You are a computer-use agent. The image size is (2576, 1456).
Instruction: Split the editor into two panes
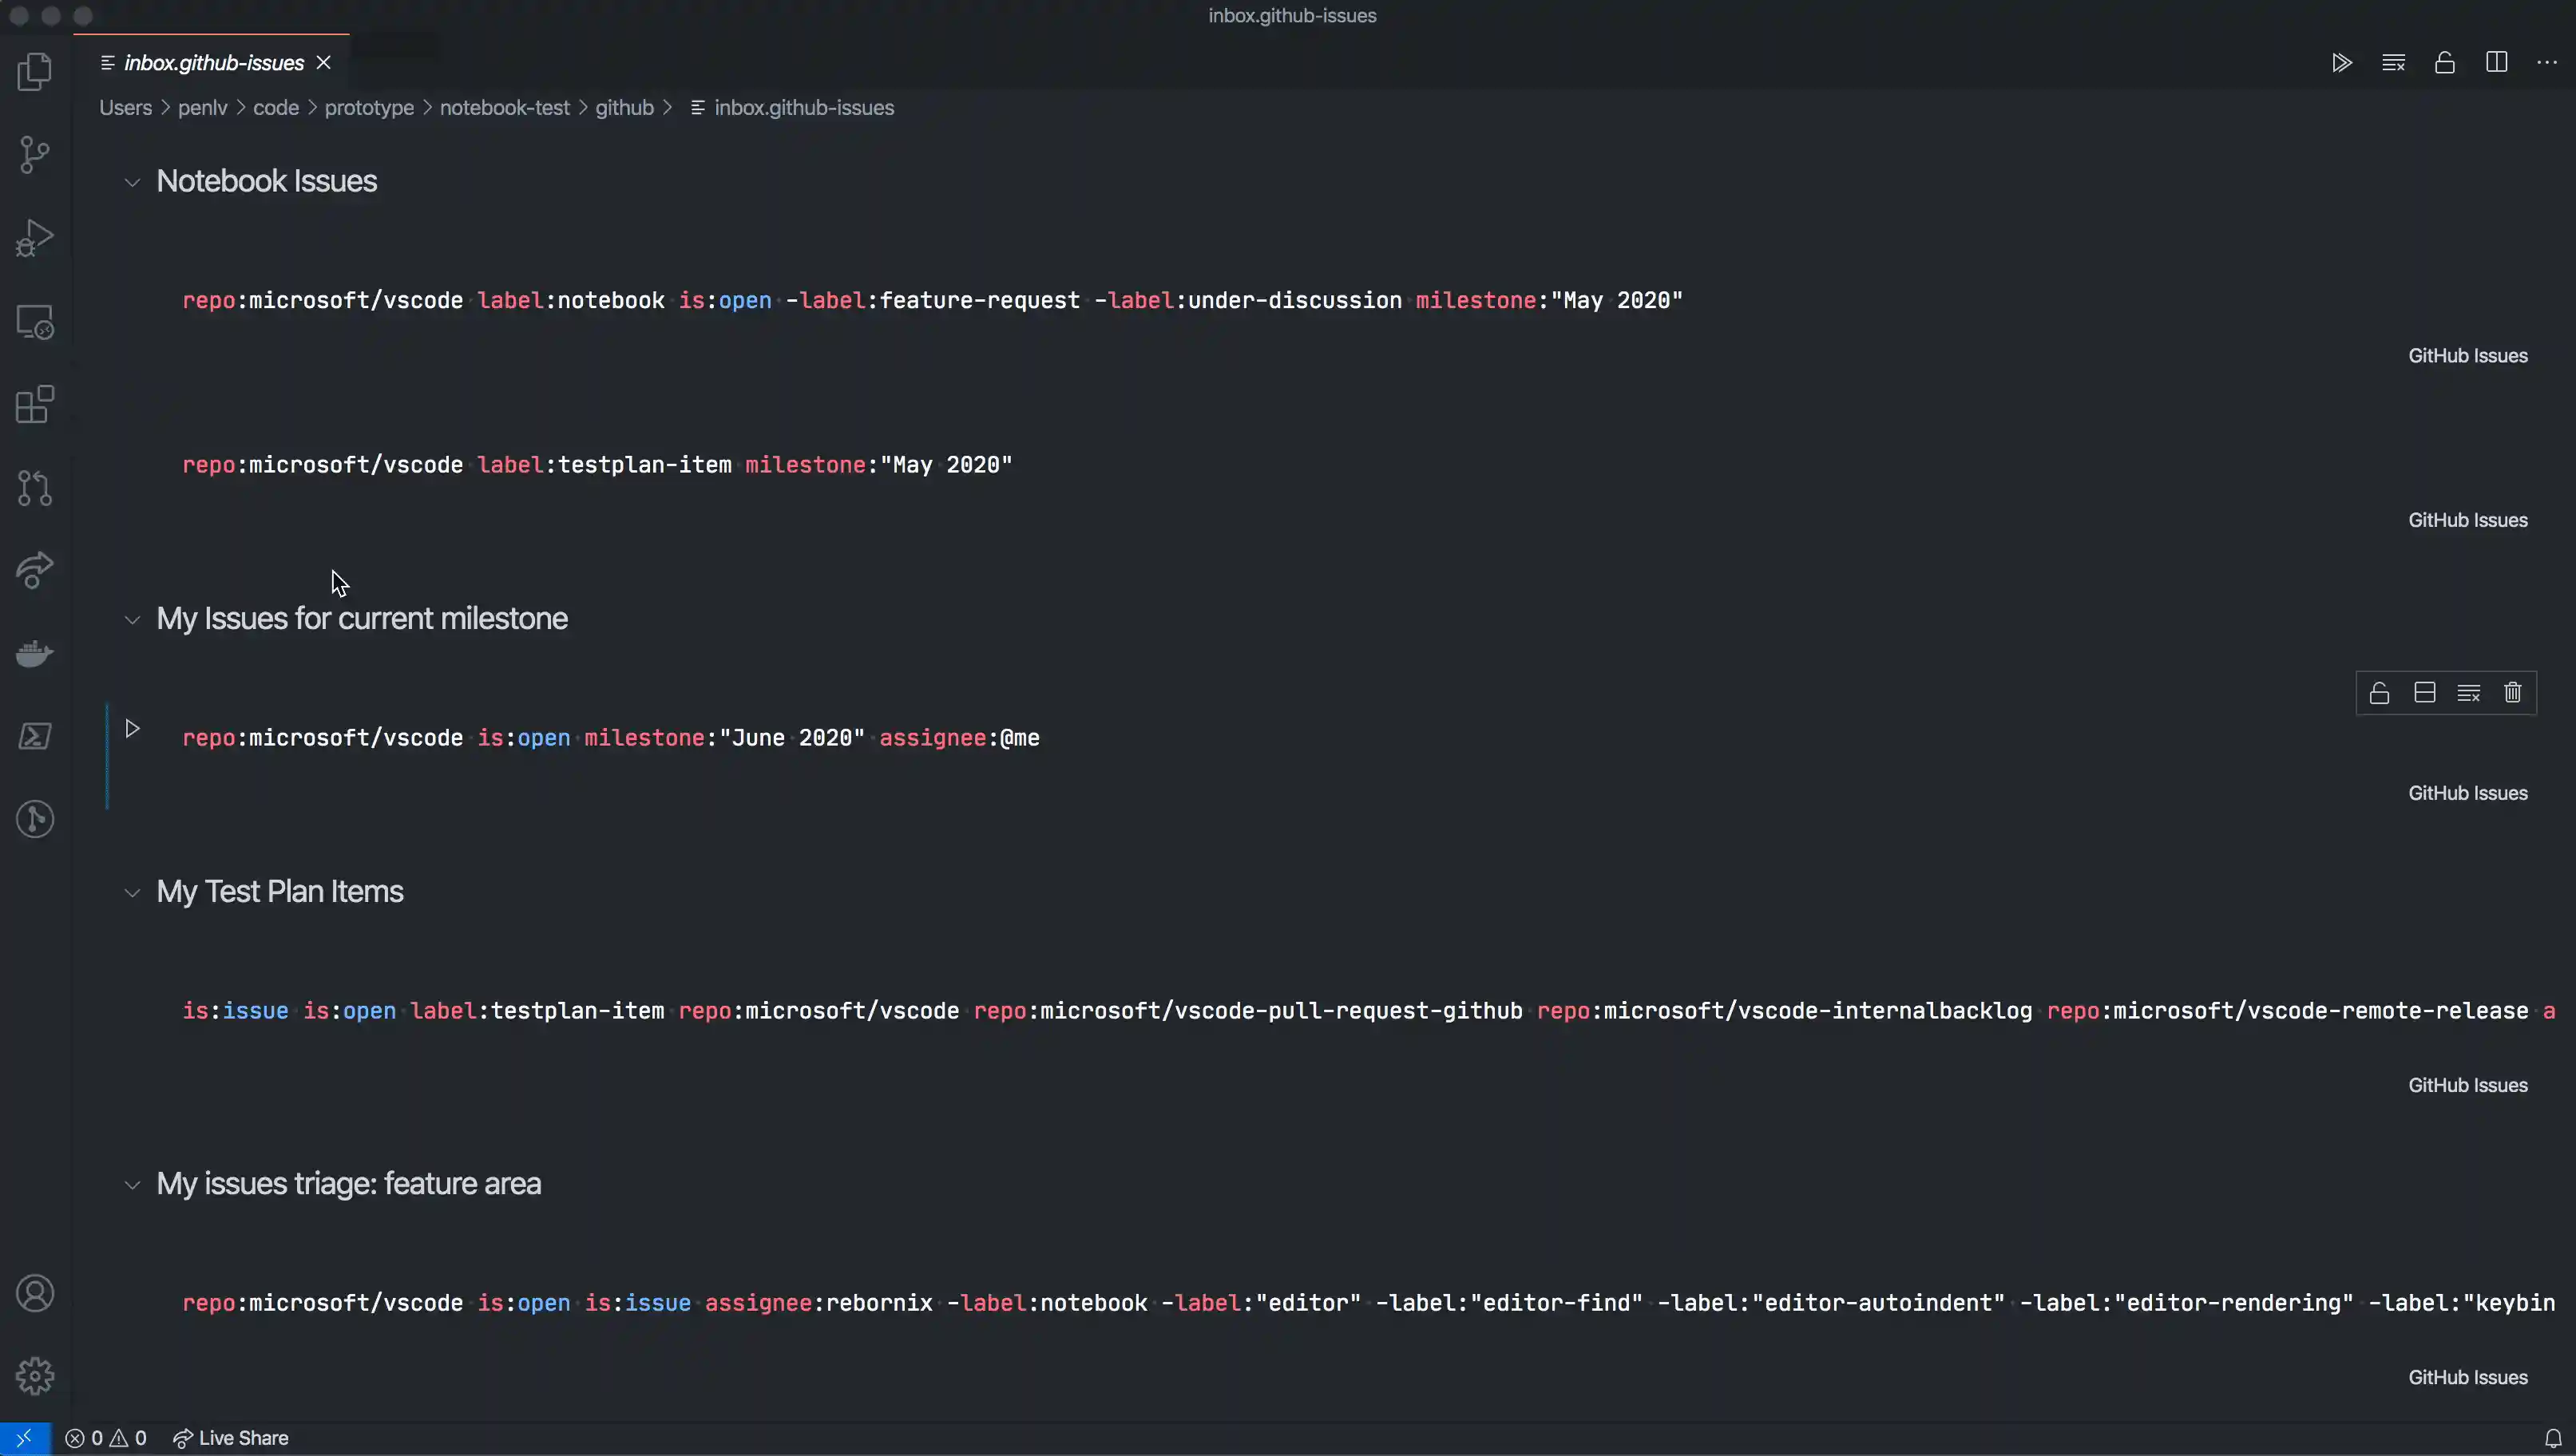(x=2496, y=62)
